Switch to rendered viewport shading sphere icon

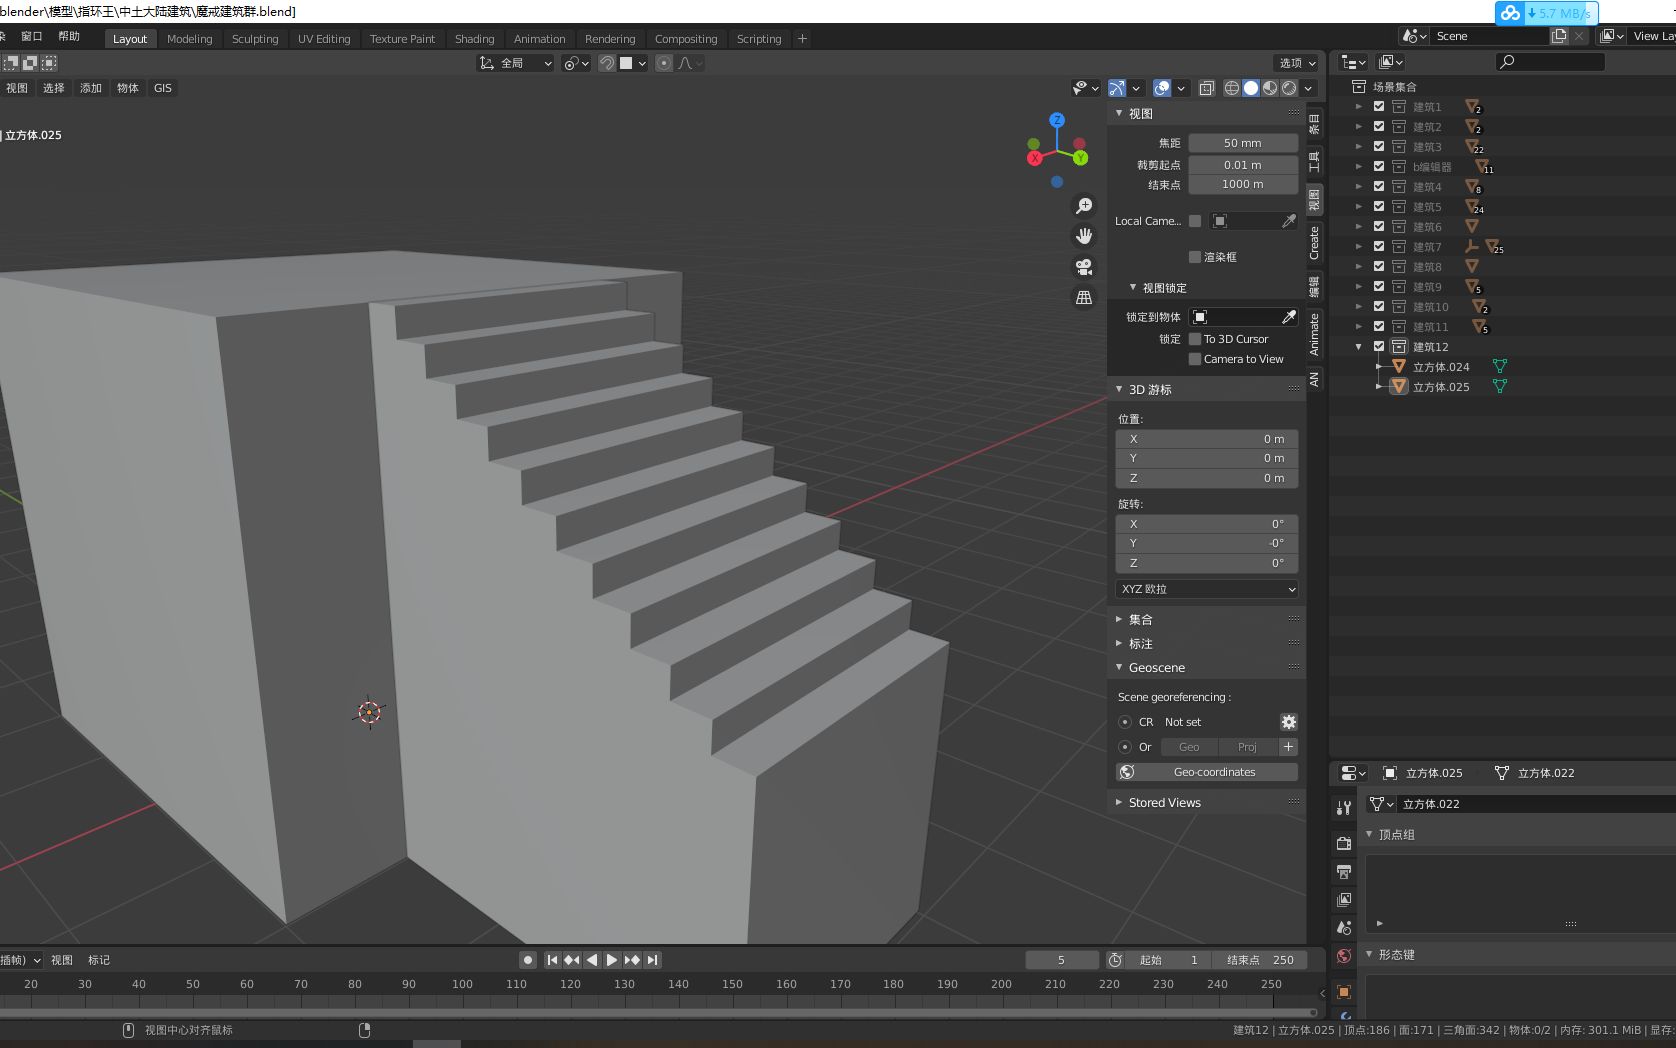[1288, 88]
